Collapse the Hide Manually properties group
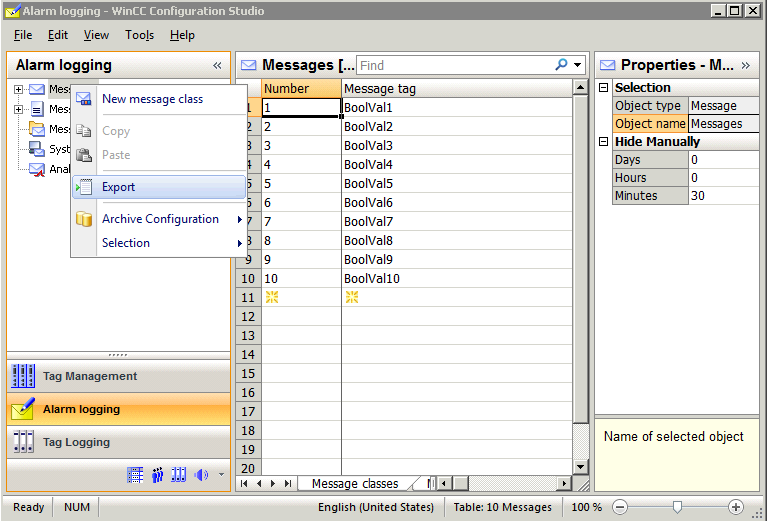Viewport: 767px width, 521px height. [604, 142]
